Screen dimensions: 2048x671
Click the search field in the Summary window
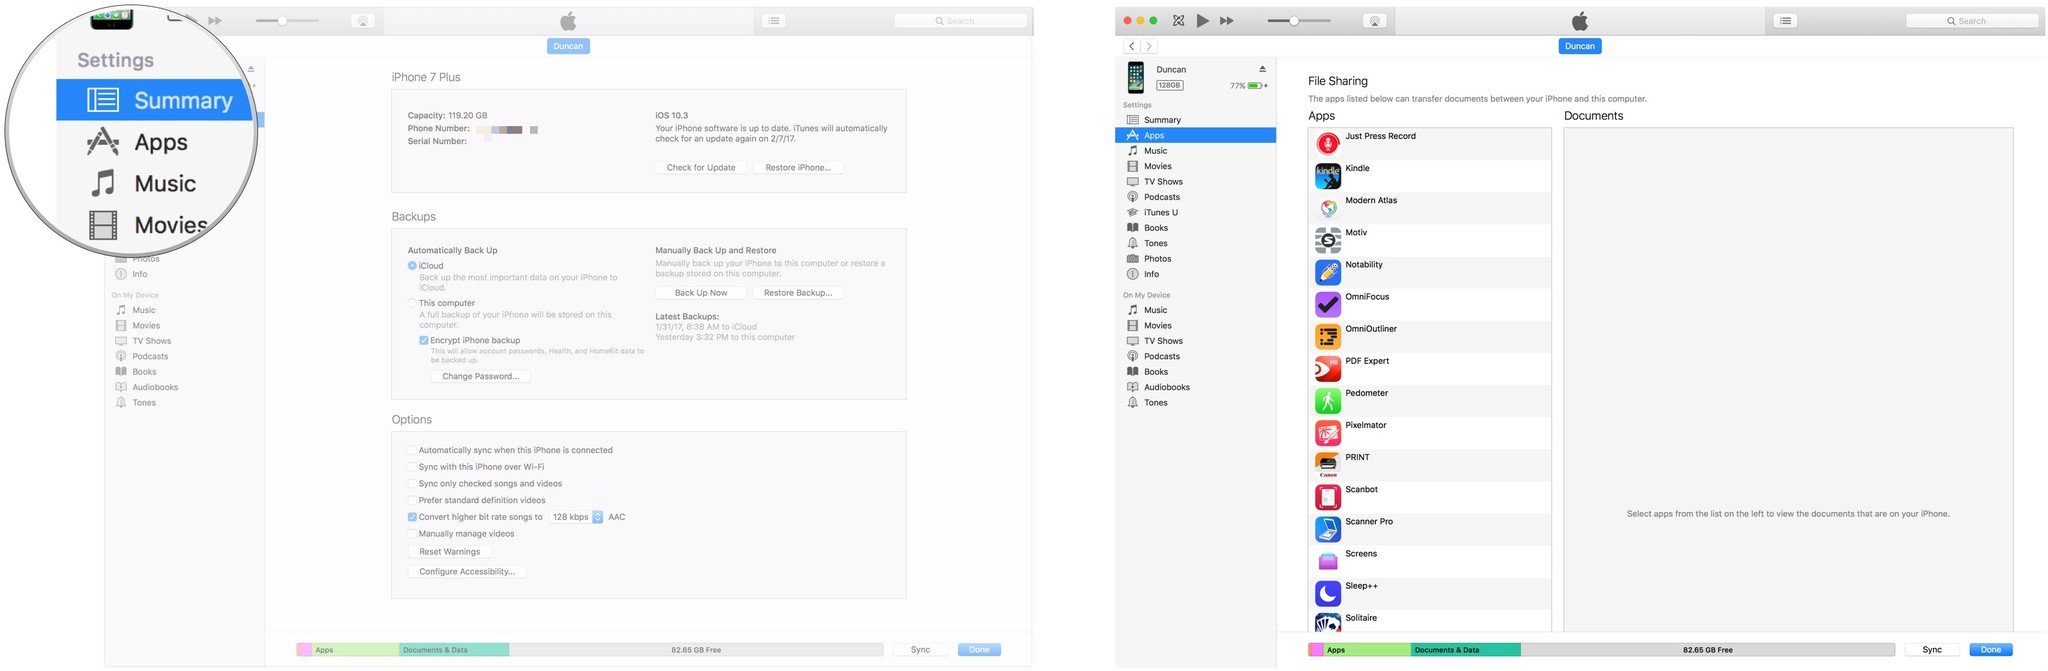(x=960, y=21)
